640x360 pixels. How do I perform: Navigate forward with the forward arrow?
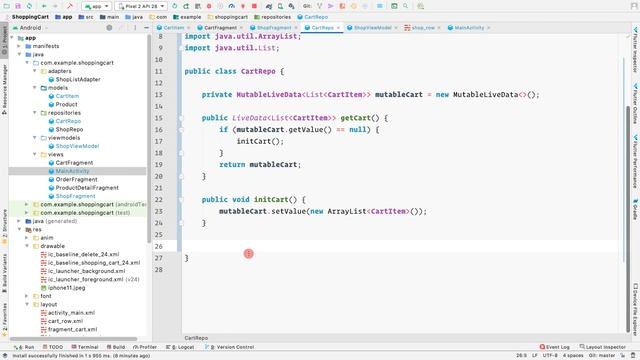(55, 6)
